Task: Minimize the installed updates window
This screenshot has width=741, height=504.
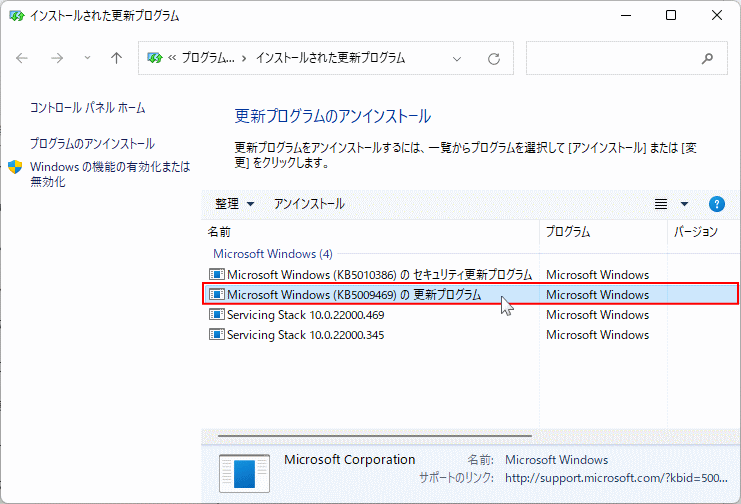Action: pos(626,16)
